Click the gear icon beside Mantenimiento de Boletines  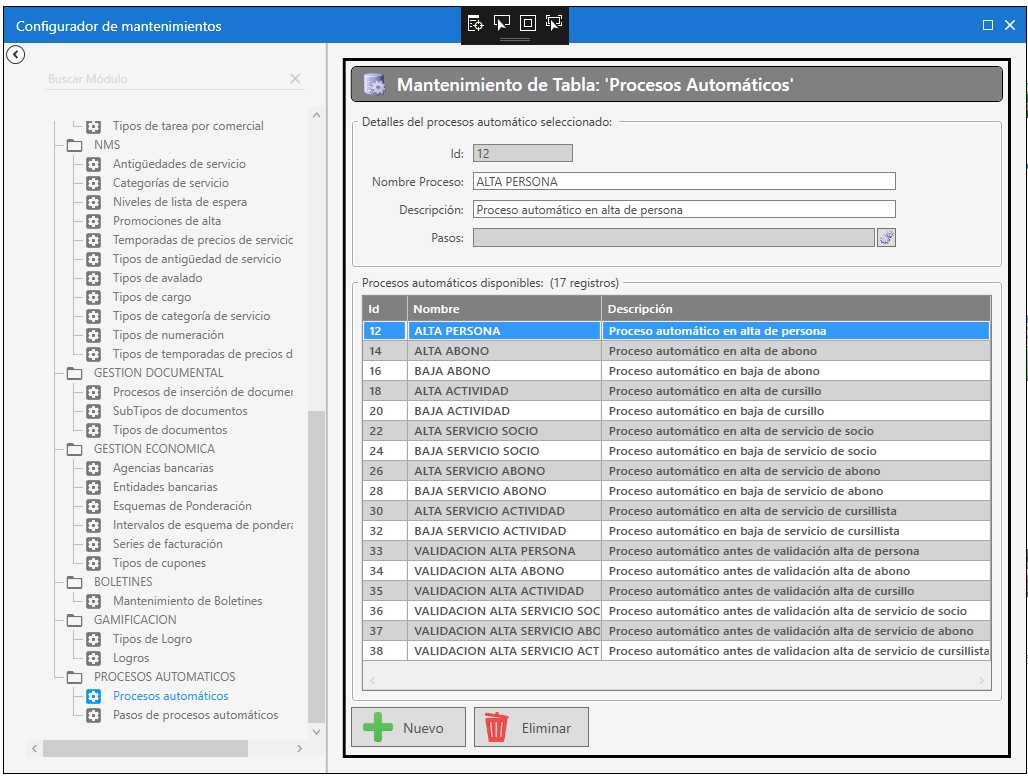coord(94,601)
